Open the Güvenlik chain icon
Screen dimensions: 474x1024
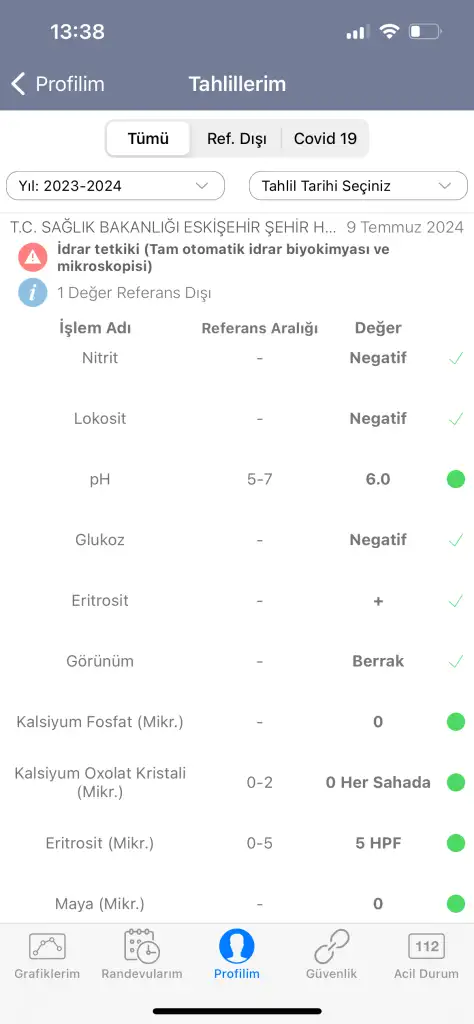tap(331, 946)
